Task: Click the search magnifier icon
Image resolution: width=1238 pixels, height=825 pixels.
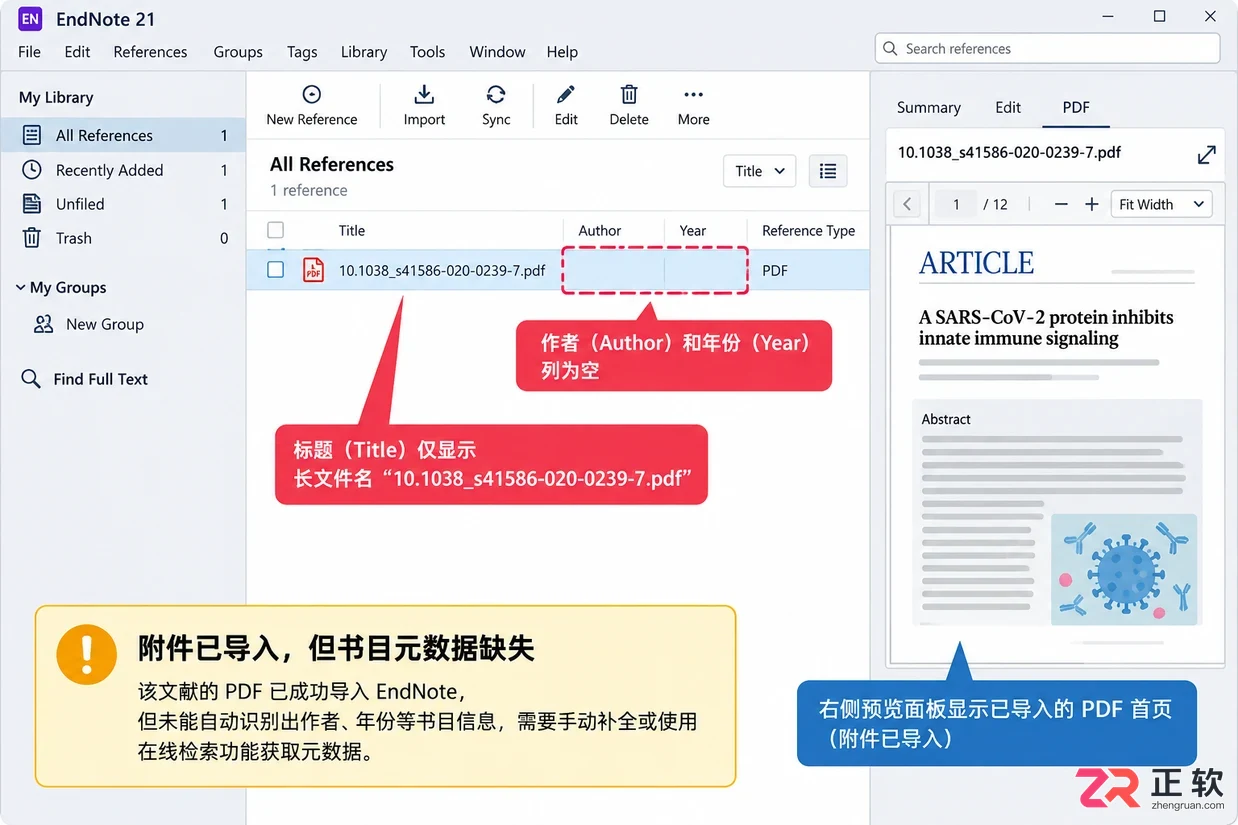Action: pos(890,49)
